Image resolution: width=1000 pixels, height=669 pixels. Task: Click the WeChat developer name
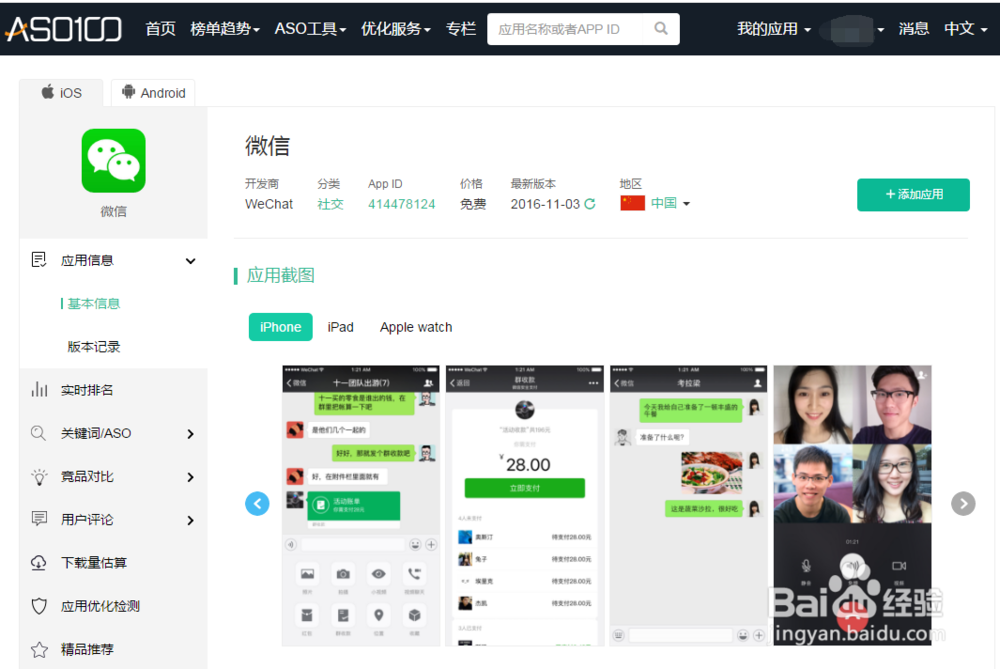point(269,204)
